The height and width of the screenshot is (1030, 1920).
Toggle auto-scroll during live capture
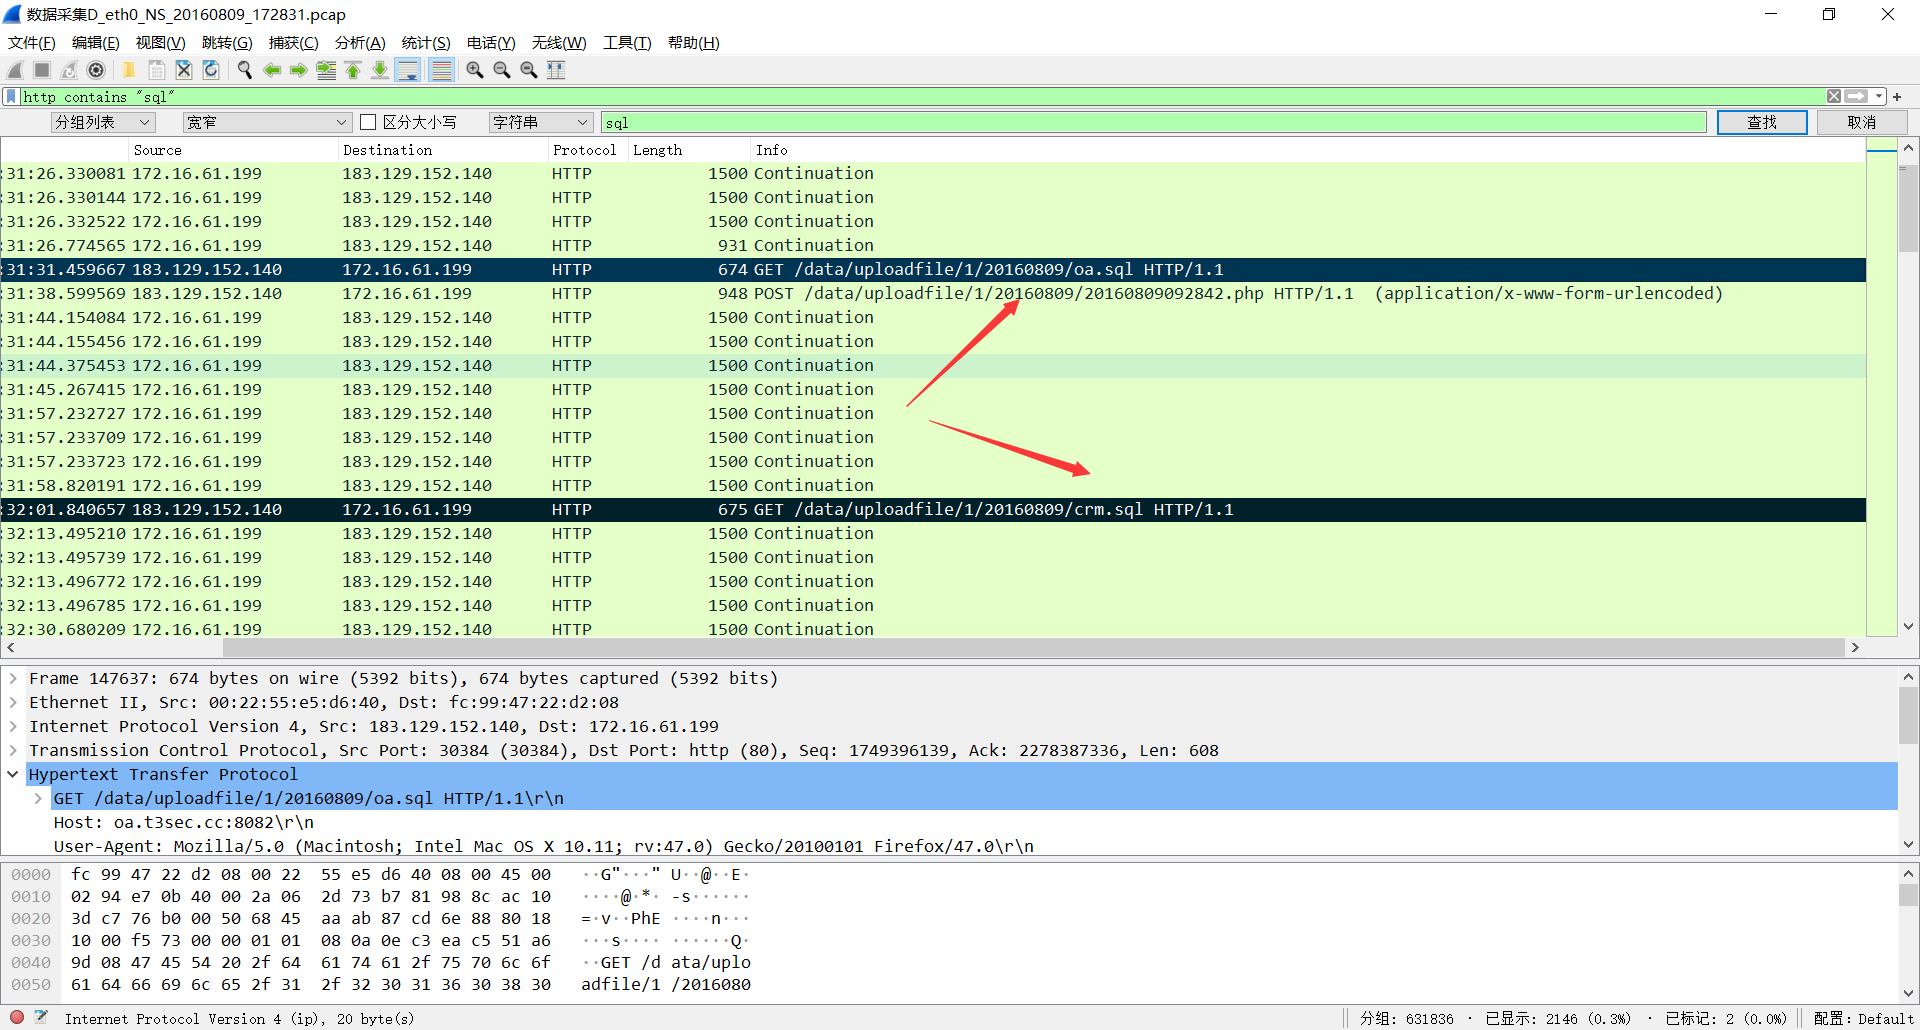[x=408, y=70]
